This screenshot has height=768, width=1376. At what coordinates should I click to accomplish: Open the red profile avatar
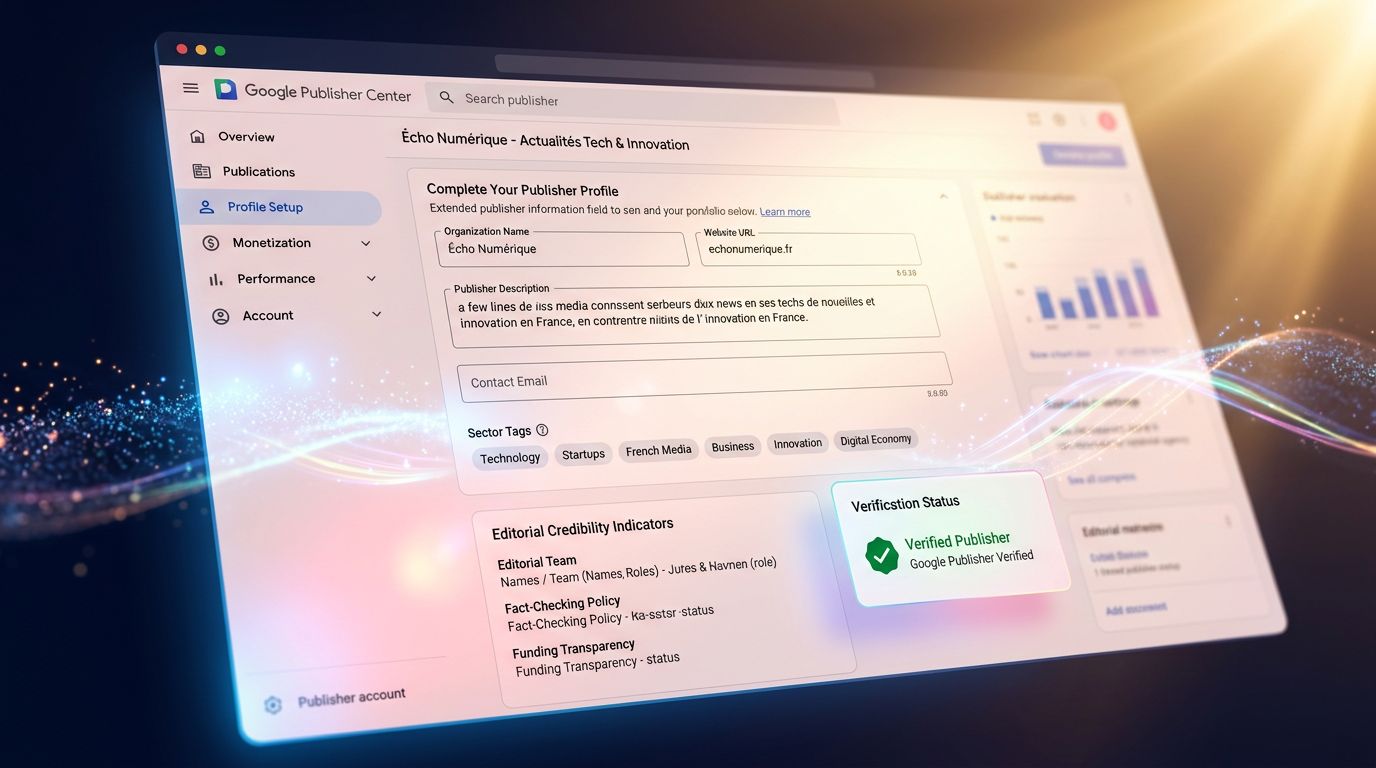(1107, 121)
